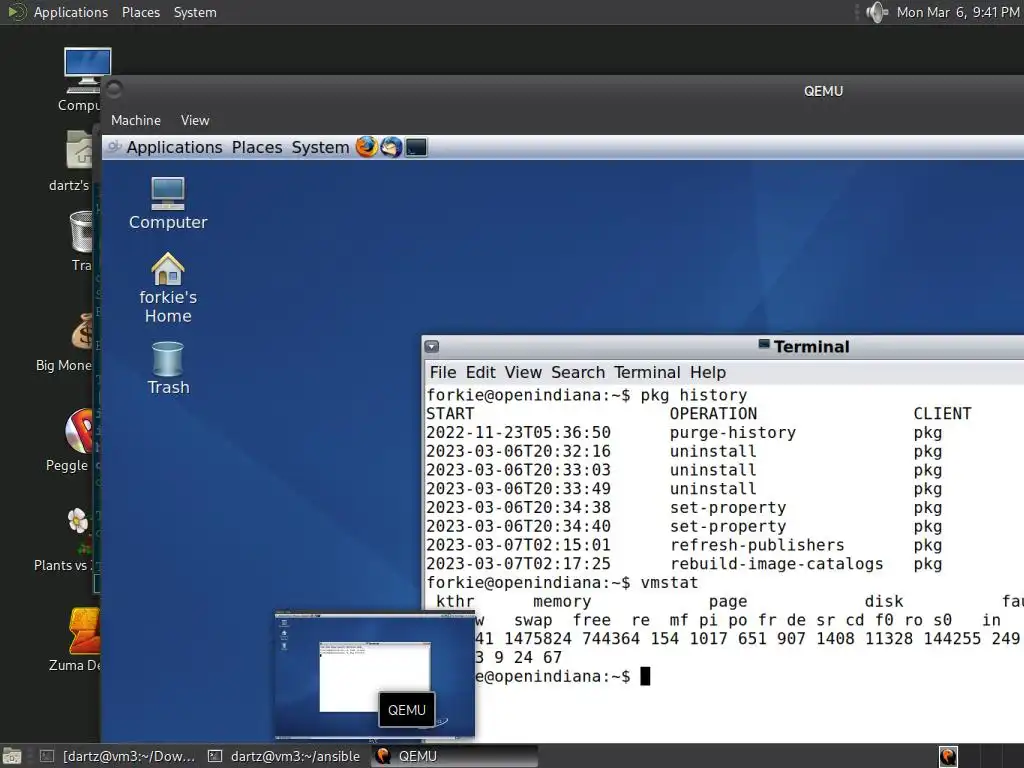1024x768 pixels.
Task: Click the 'vmstat' command text
Action: click(669, 583)
